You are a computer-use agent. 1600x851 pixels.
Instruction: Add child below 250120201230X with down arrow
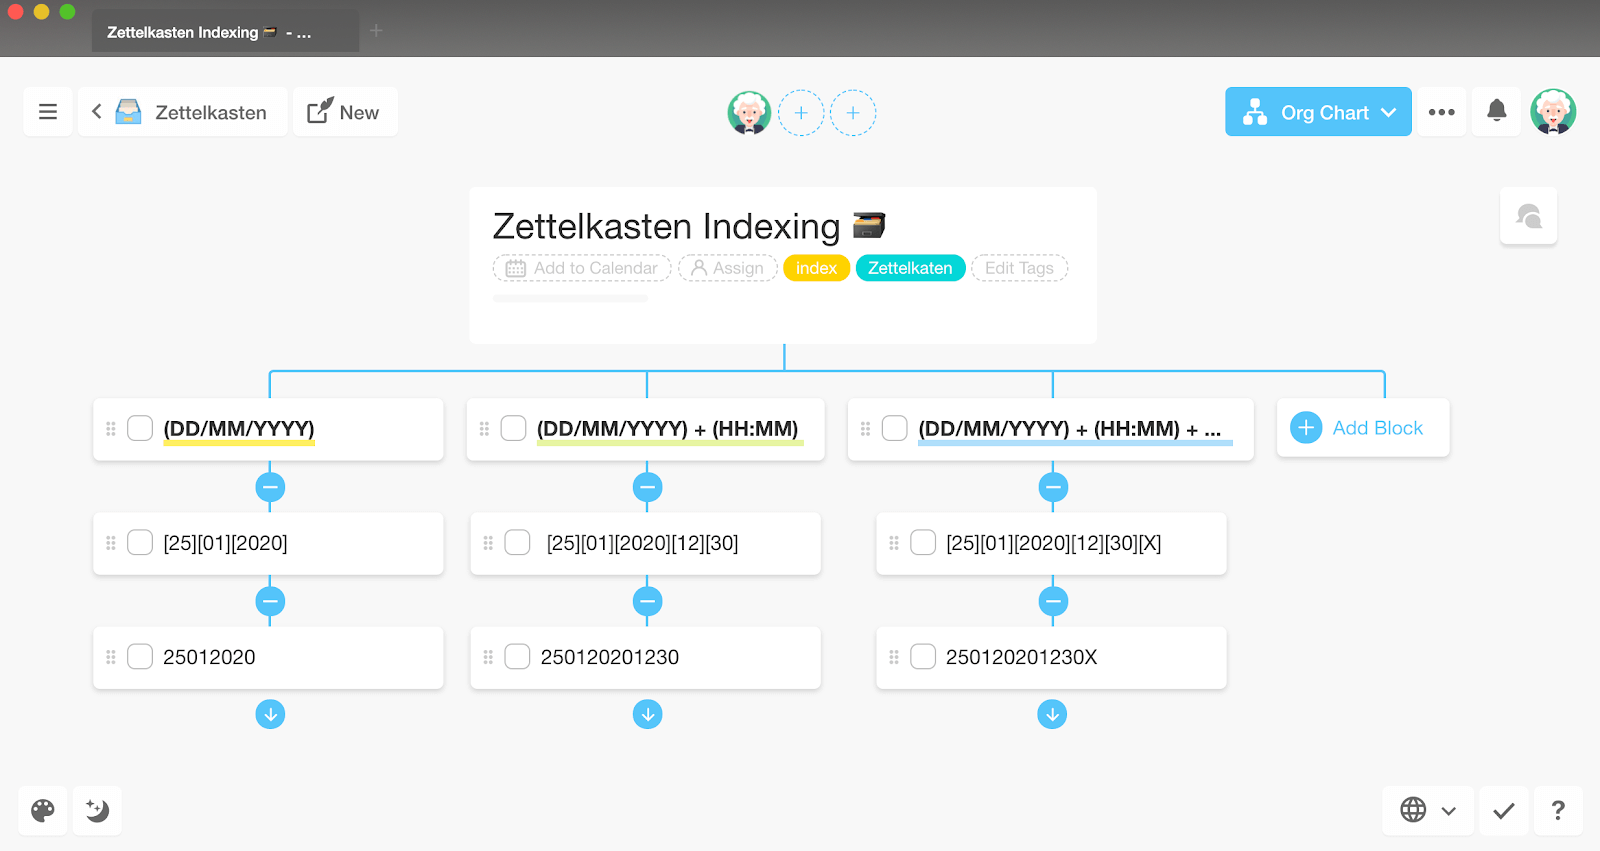1052,714
